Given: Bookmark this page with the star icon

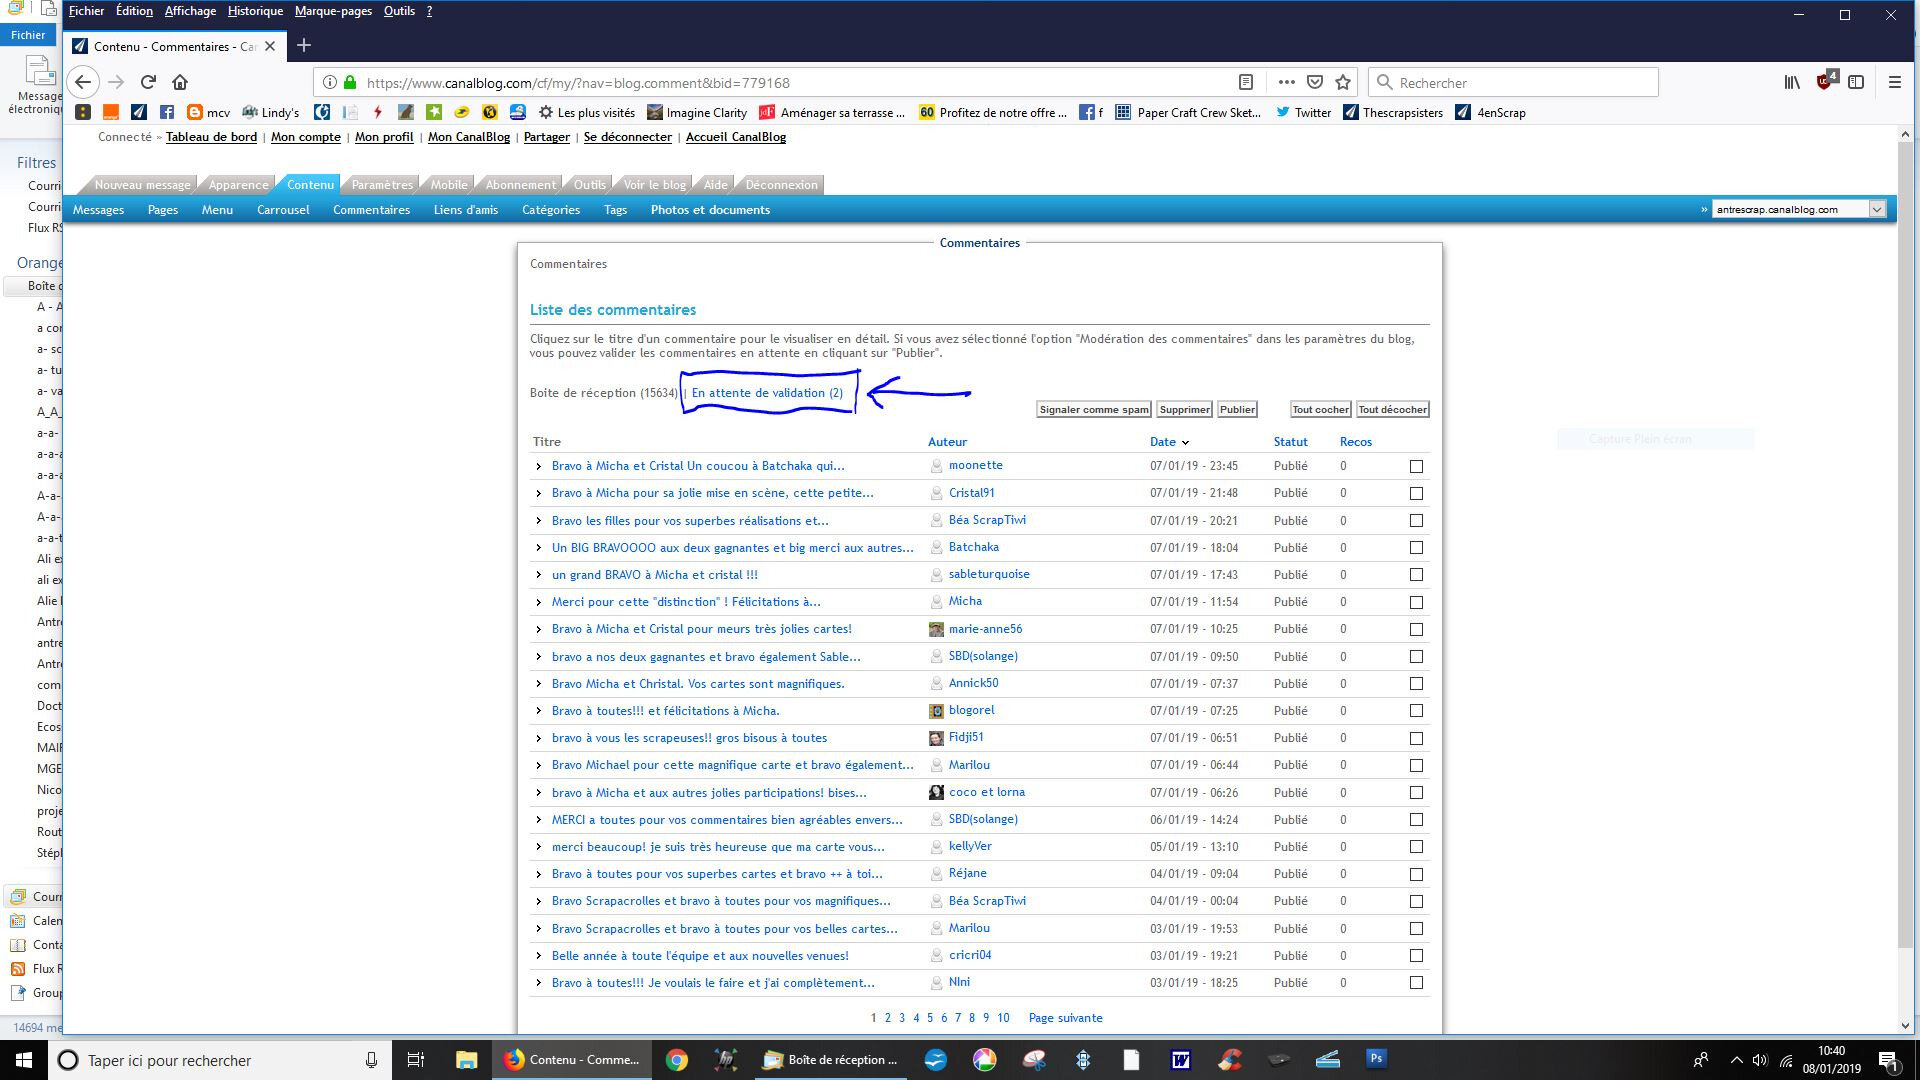Looking at the screenshot, I should [x=1343, y=82].
